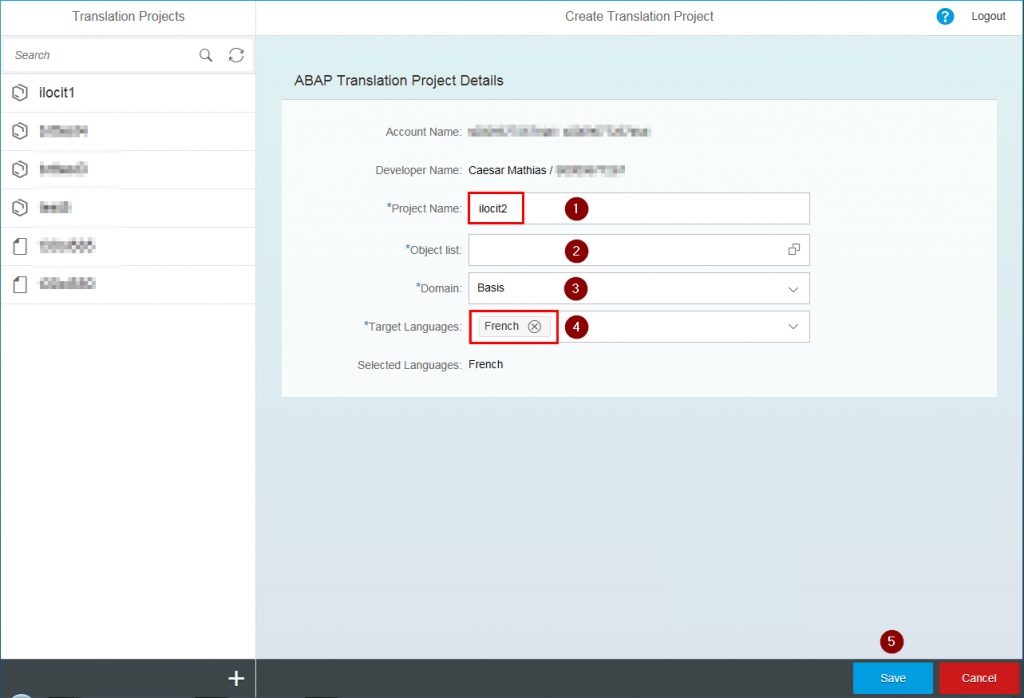Screen dimensions: 1024x698
Task: Open the Domain chevron arrow
Action: [793, 288]
